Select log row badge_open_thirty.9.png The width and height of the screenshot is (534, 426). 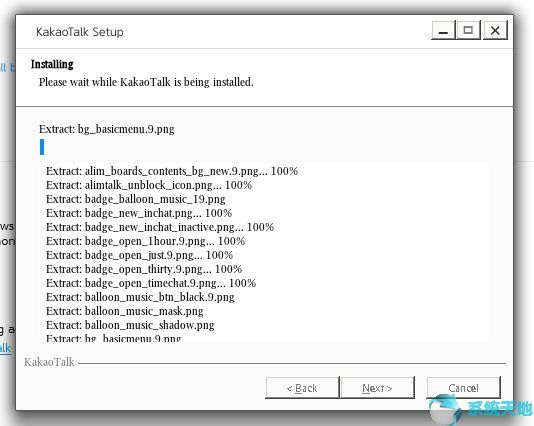[144, 269]
